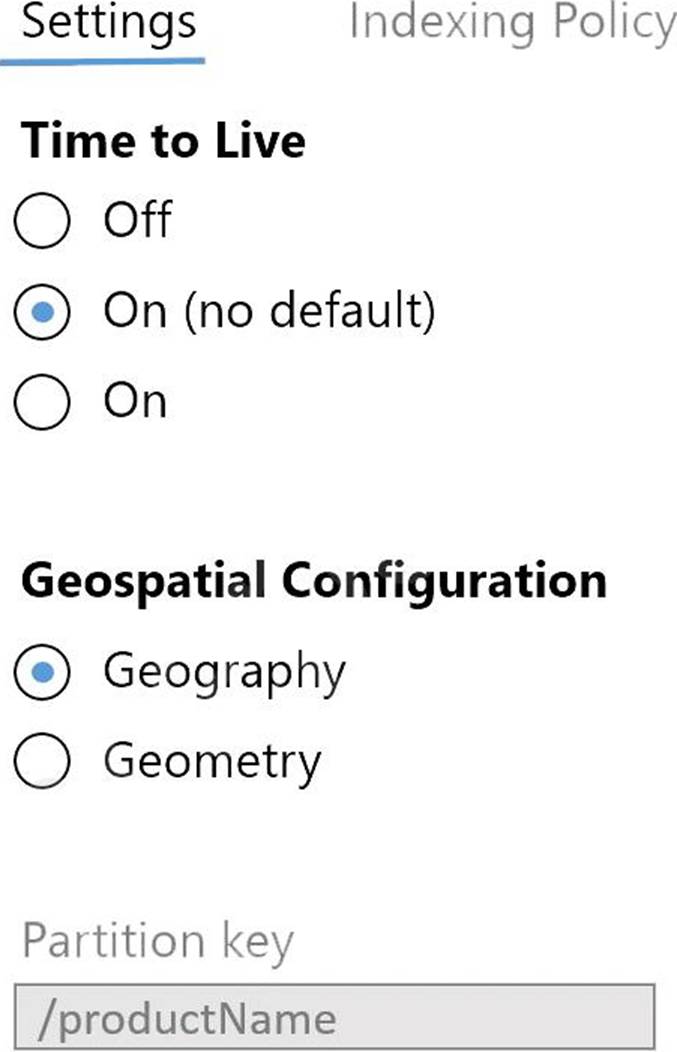Screen dimensions: 677x1052
Task: Select the Time to Live Off radio circle
Action: tap(42, 221)
